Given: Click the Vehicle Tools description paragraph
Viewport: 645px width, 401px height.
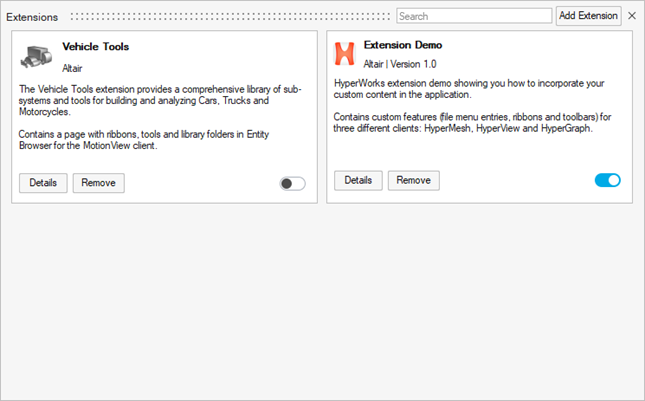Looking at the screenshot, I should point(160,100).
